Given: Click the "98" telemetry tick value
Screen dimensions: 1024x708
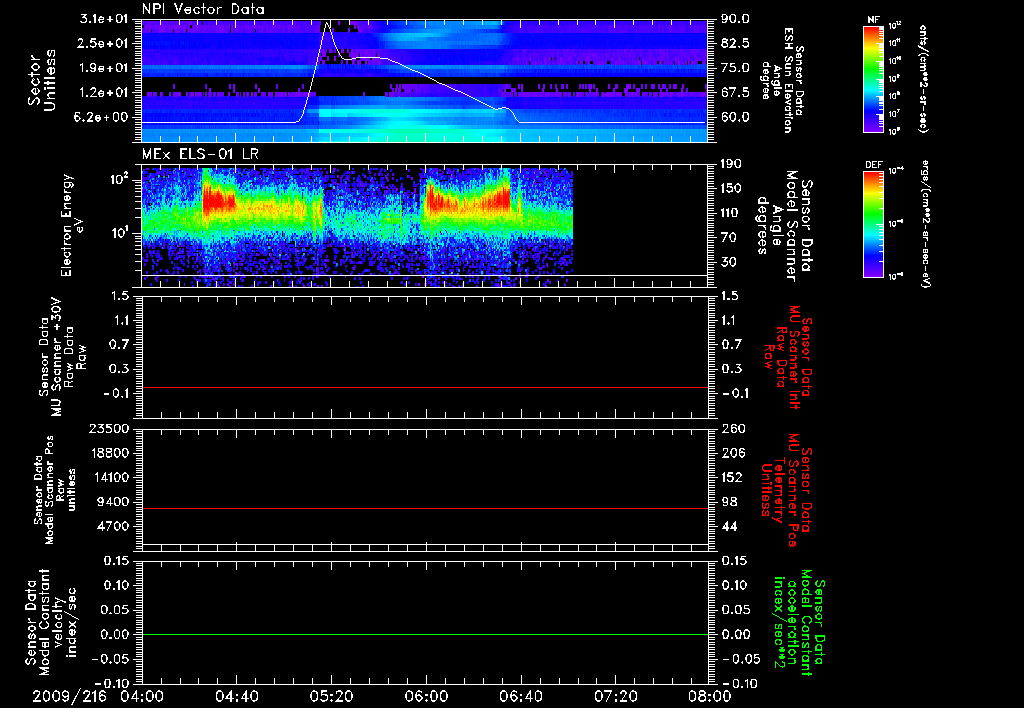Looking at the screenshot, I should pyautogui.click(x=729, y=502).
